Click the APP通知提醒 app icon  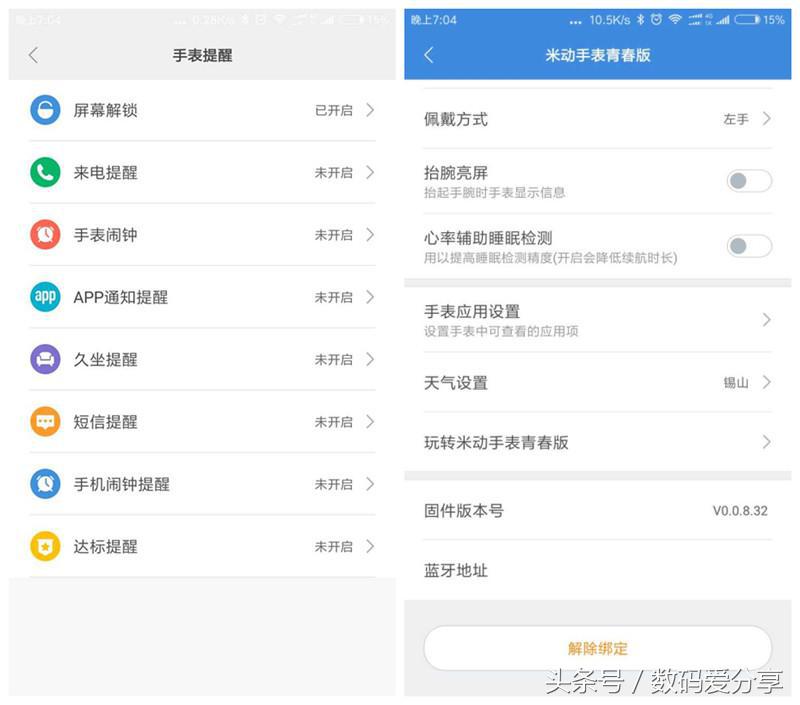(x=44, y=297)
